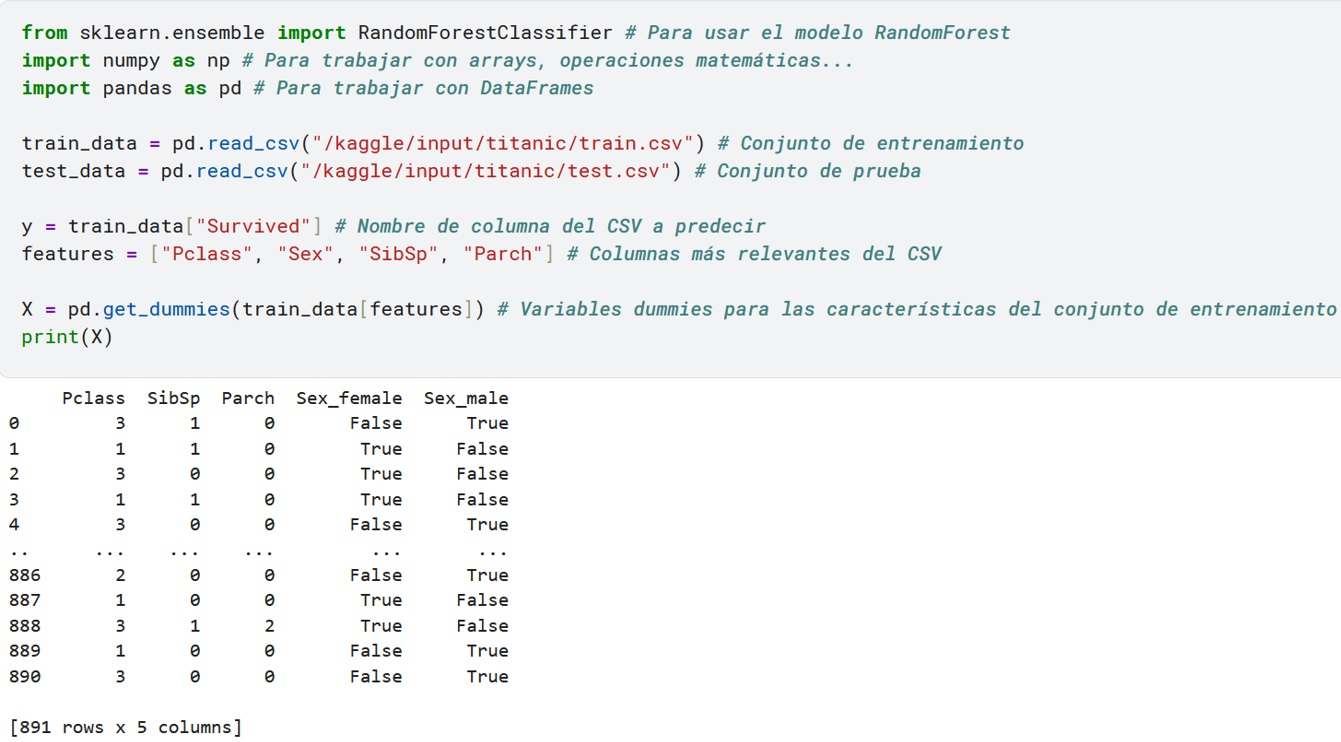Click the SibSp column header in output
The image size is (1341, 742).
pos(174,398)
